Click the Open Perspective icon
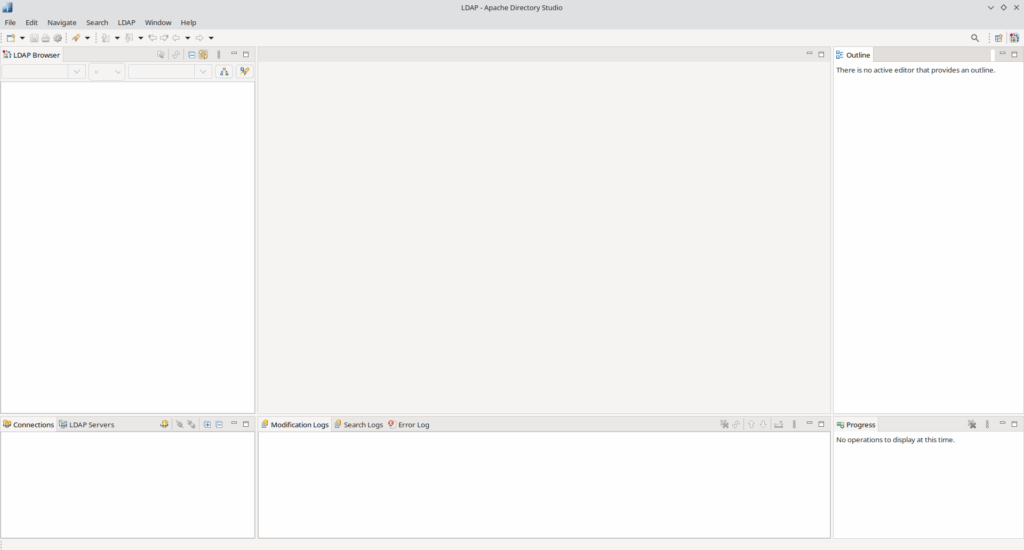 coord(999,38)
